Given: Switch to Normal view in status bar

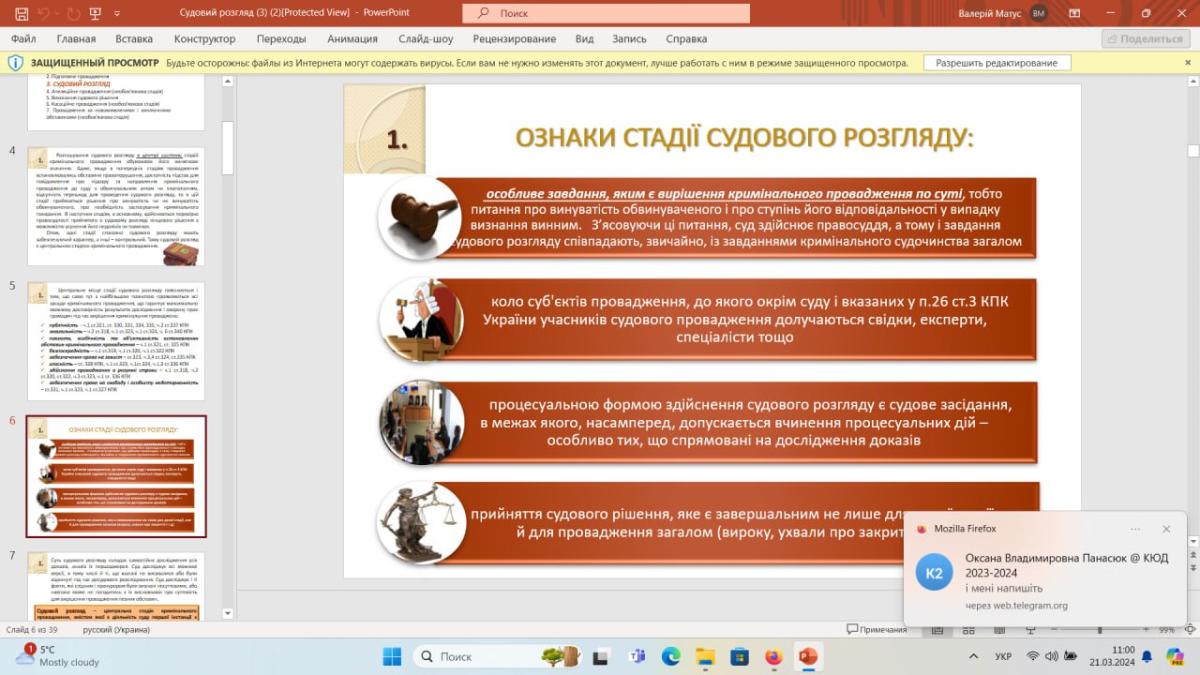Looking at the screenshot, I should click(937, 630).
